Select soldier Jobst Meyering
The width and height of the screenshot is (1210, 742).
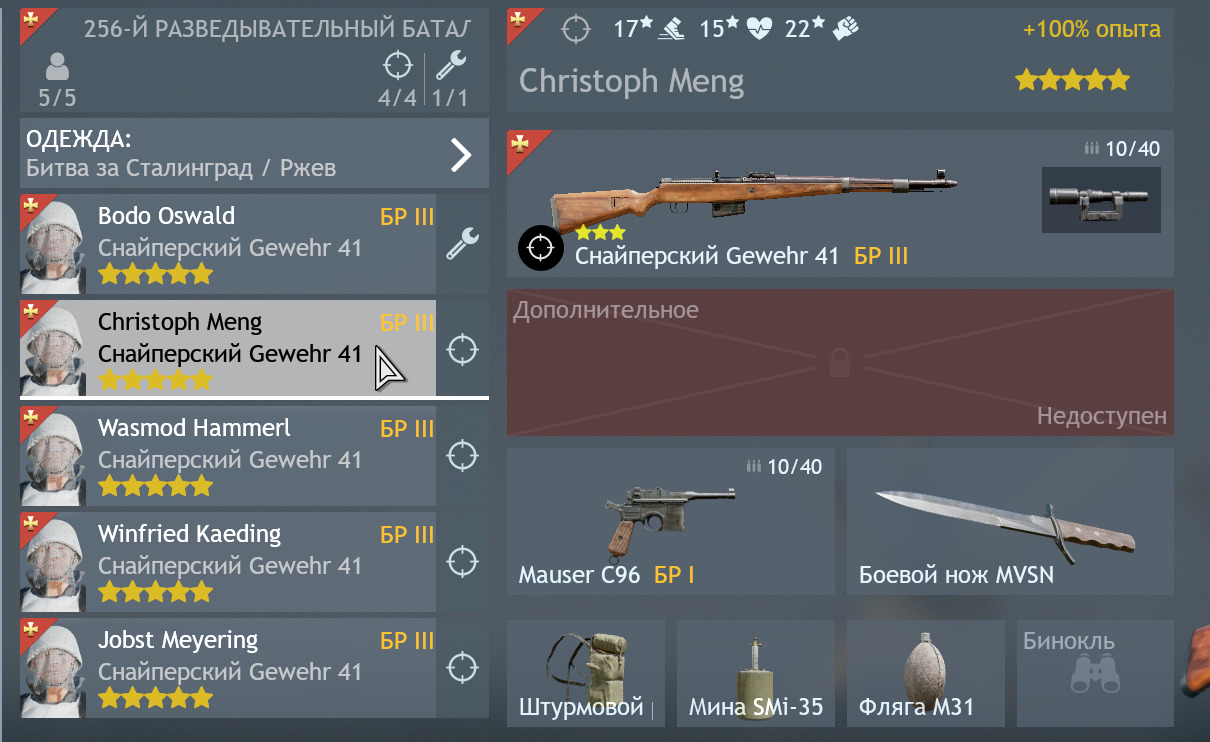(x=228, y=667)
